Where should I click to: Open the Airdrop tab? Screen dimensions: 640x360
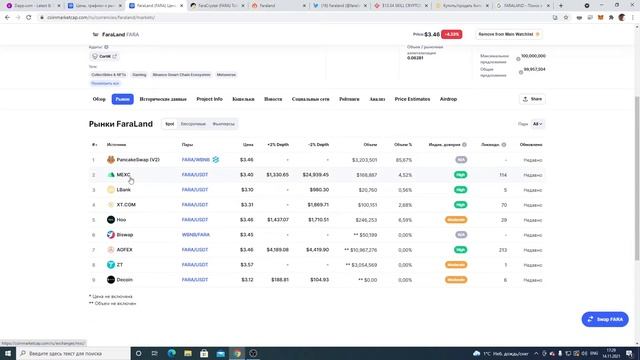point(448,99)
